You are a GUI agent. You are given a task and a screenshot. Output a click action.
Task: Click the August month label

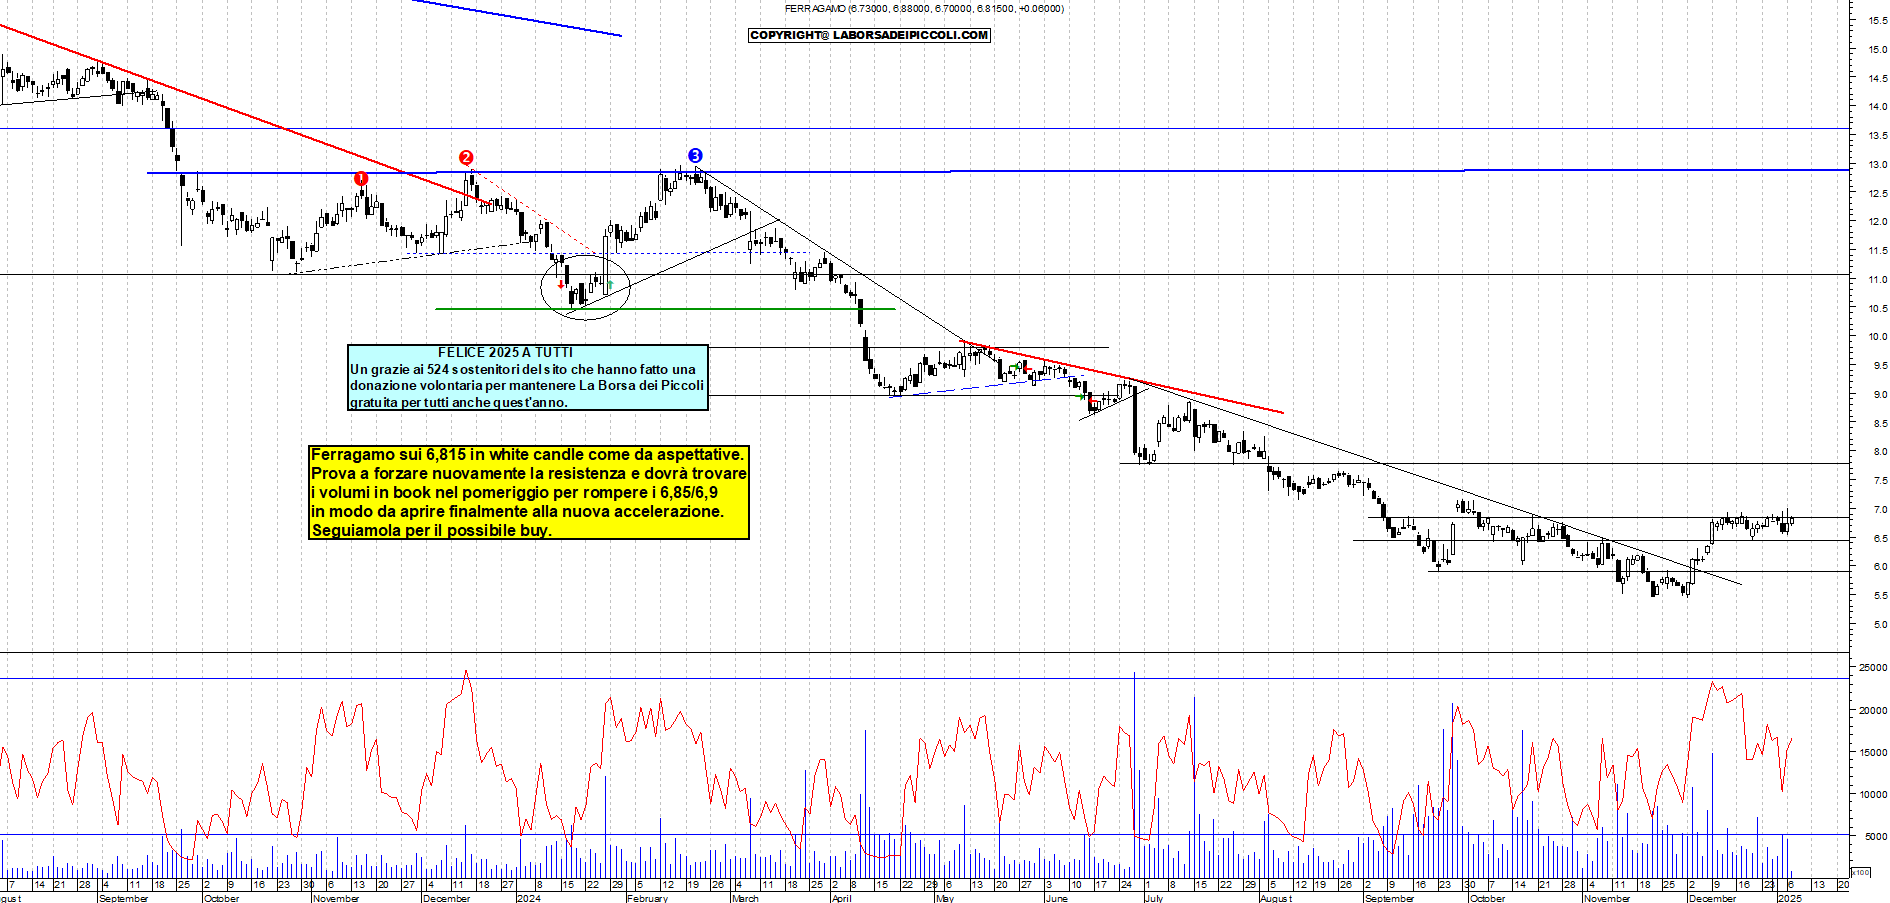point(1276,898)
